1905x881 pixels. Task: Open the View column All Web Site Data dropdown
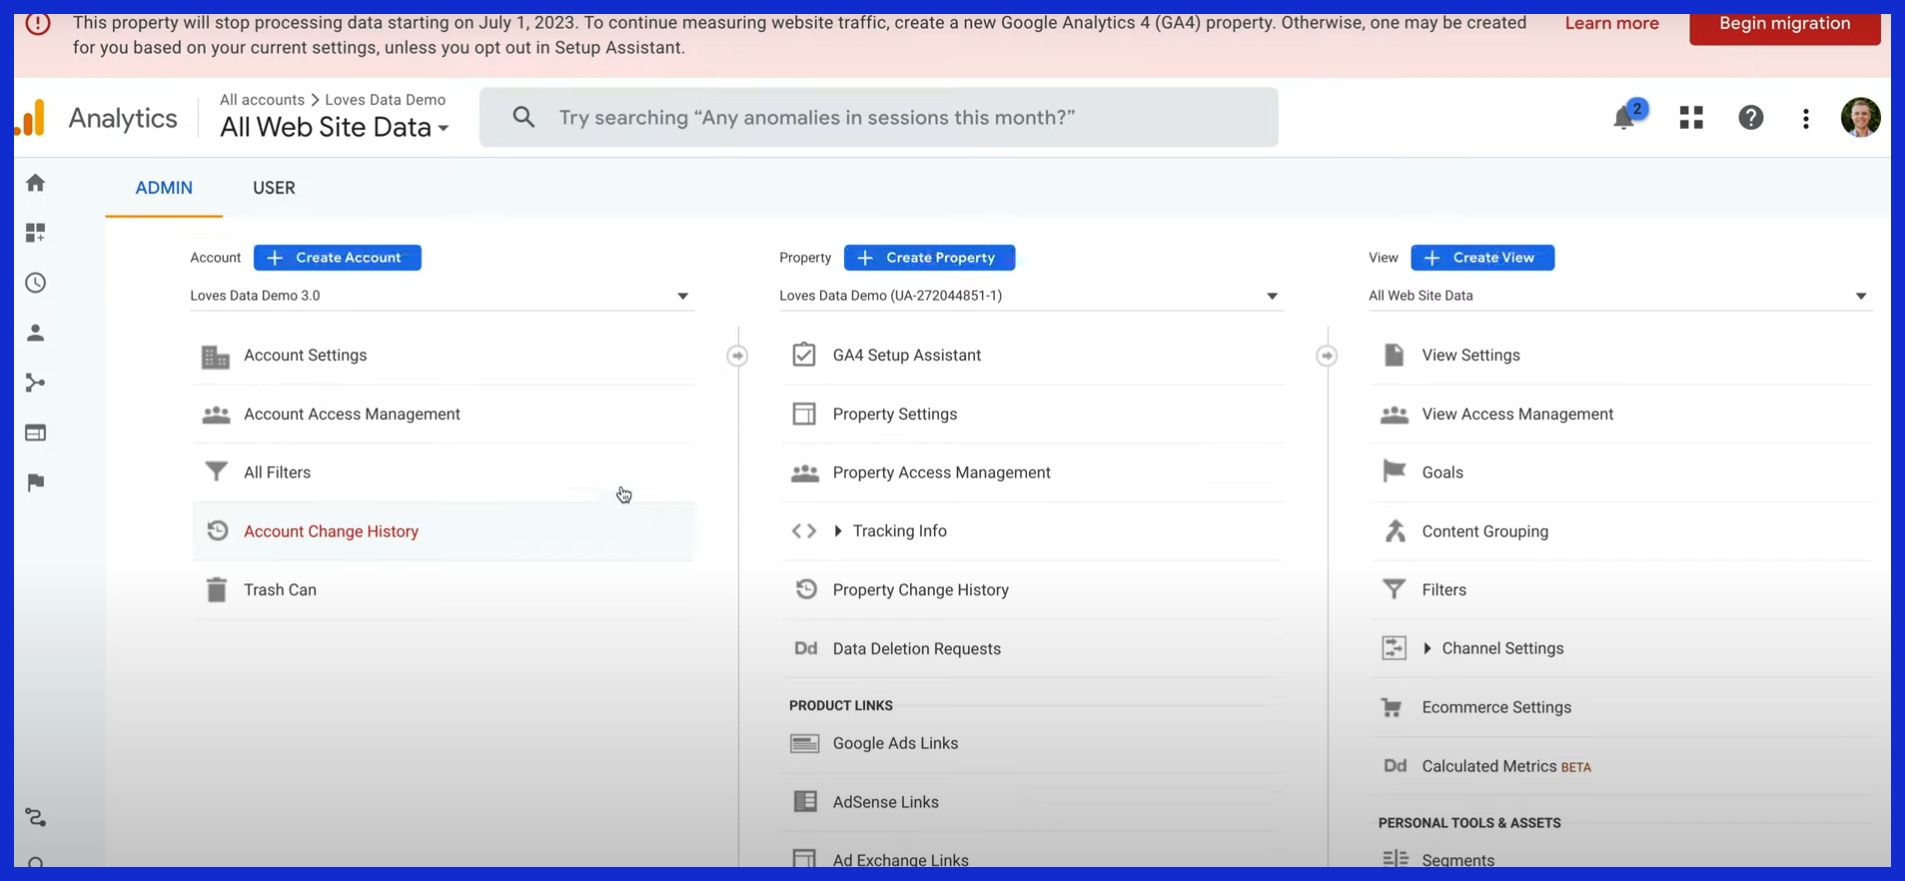[1619, 296]
